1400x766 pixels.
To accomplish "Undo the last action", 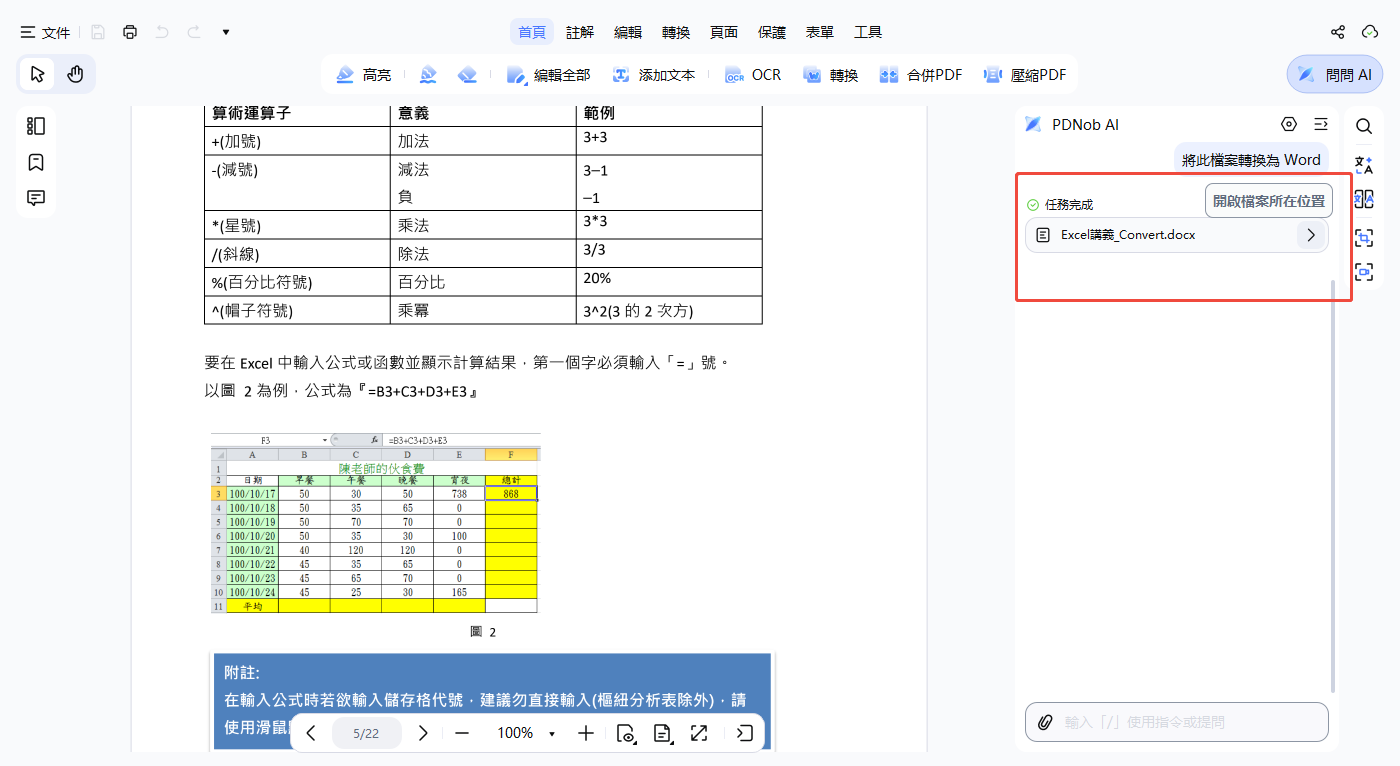I will [162, 32].
